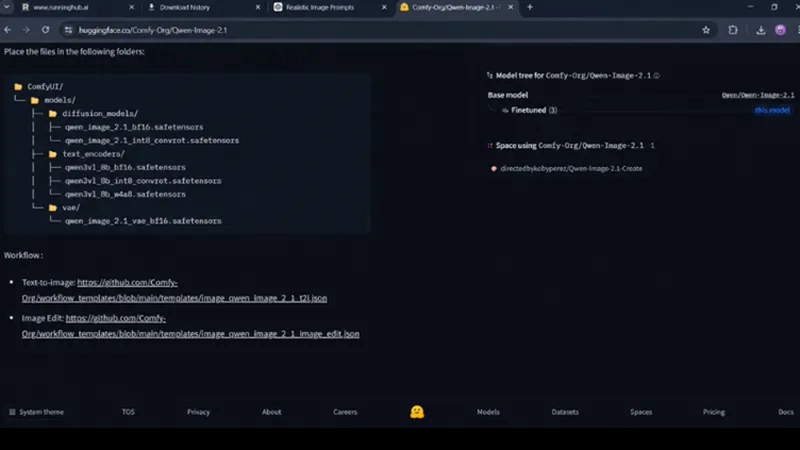Bookmark this page with the star icon
The height and width of the screenshot is (450, 800).
click(x=706, y=30)
